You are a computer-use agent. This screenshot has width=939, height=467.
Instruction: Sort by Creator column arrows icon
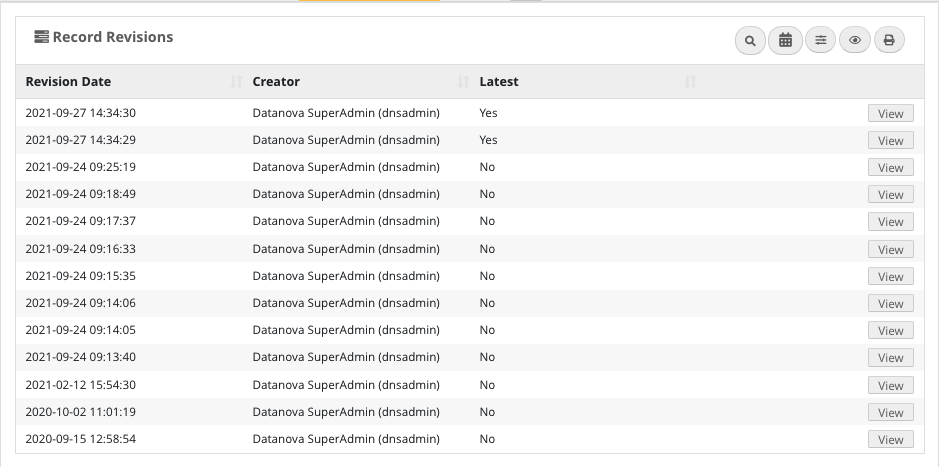click(x=463, y=82)
